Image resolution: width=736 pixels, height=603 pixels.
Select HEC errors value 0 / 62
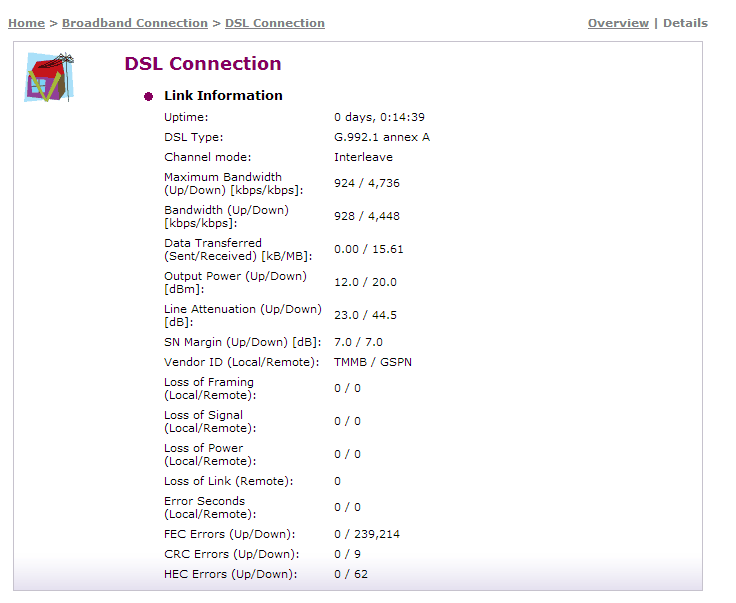[x=351, y=574]
